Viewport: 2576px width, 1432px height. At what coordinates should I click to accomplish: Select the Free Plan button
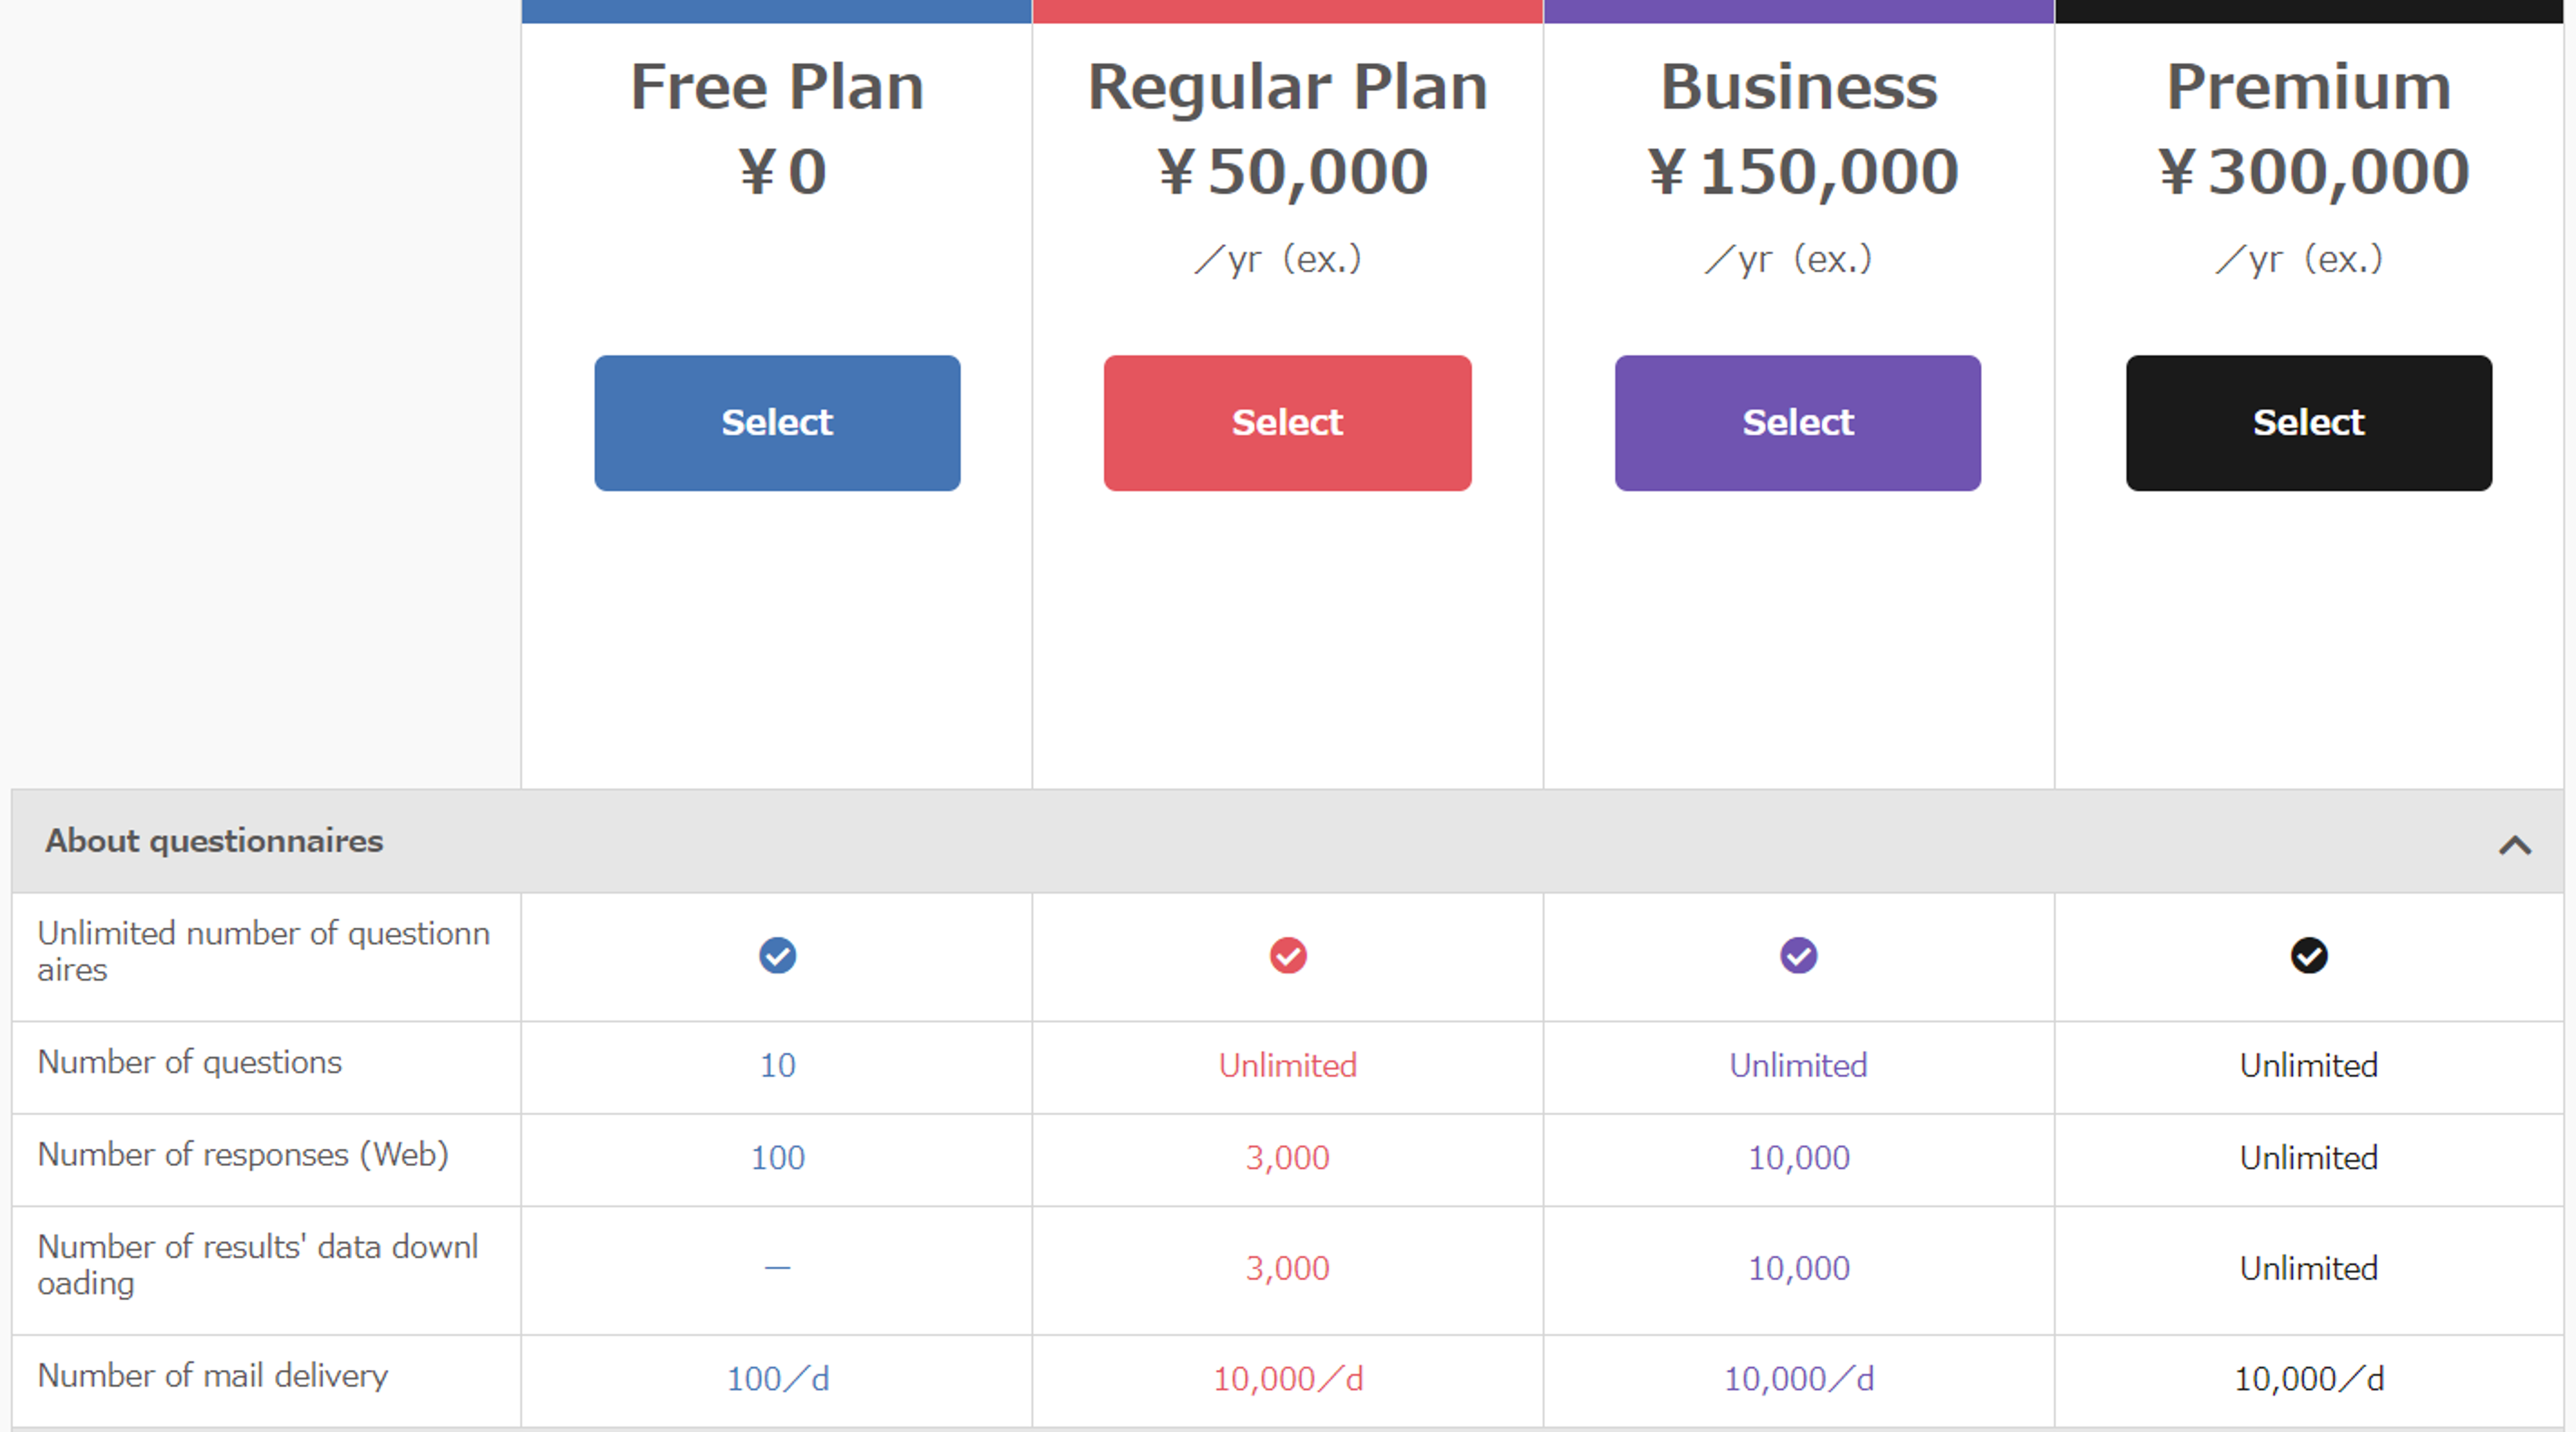coord(777,423)
